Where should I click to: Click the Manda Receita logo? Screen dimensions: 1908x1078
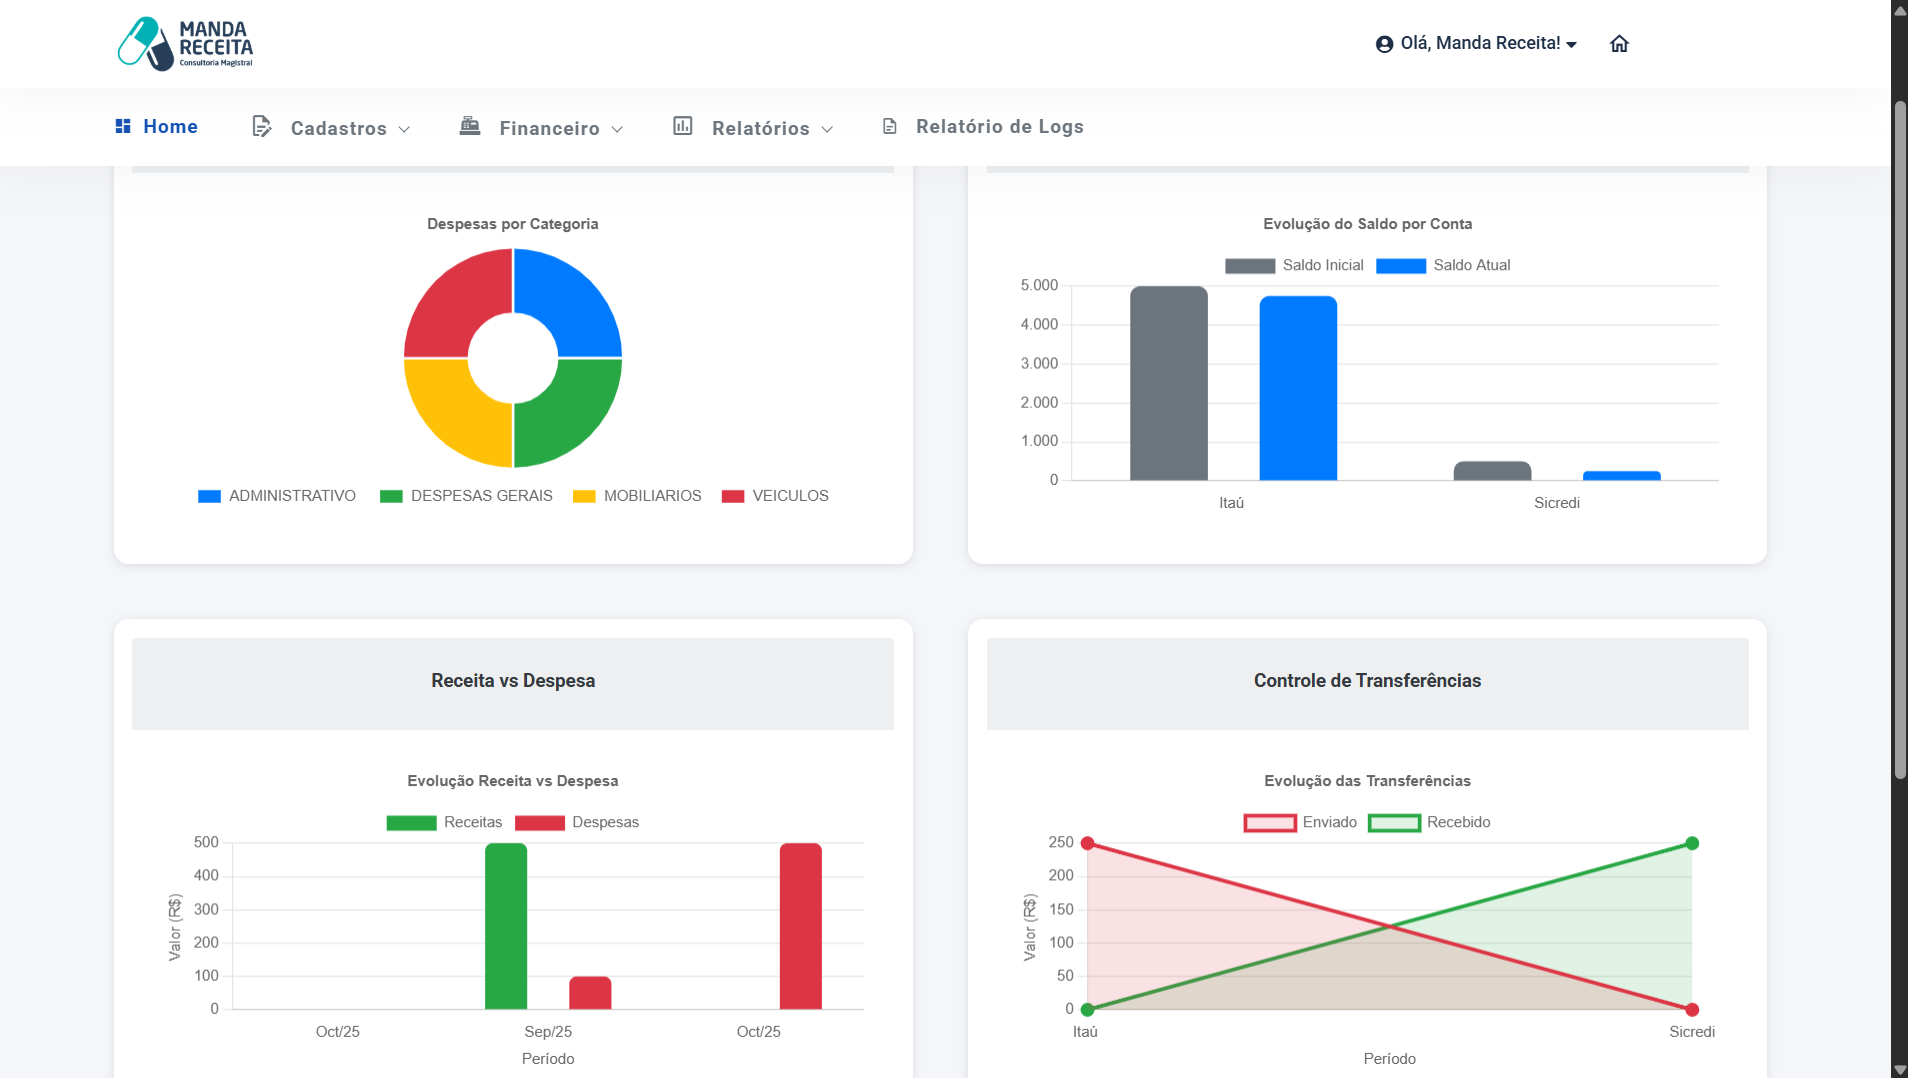click(x=185, y=44)
